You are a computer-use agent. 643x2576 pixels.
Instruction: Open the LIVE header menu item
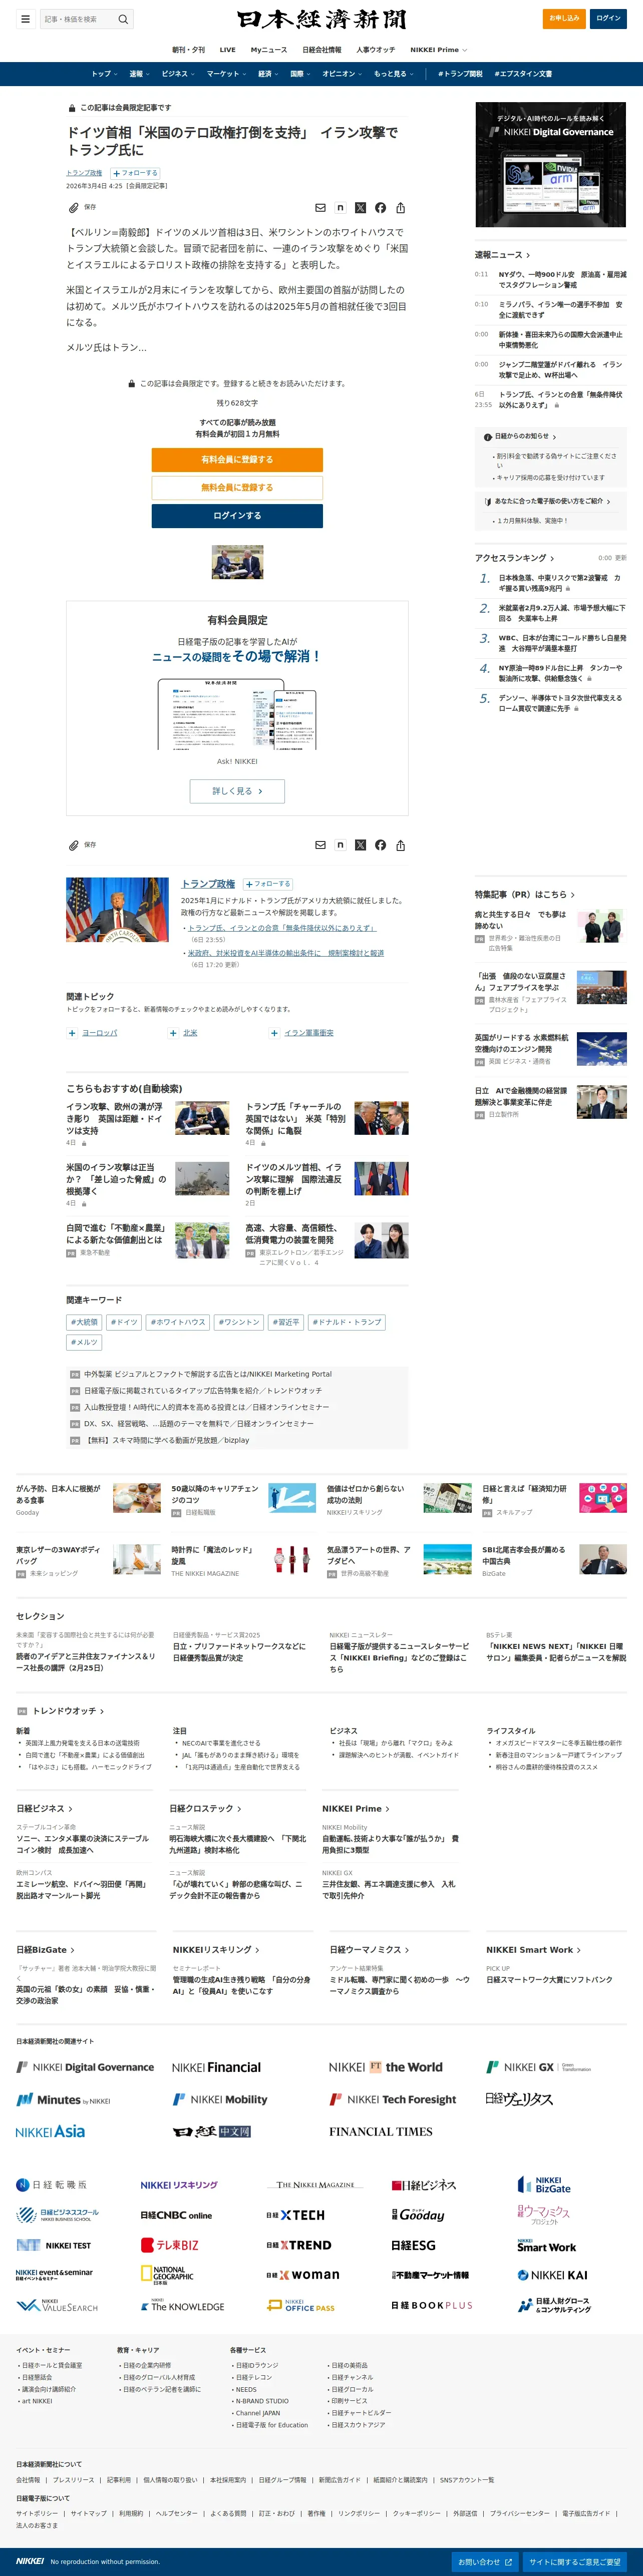(x=228, y=50)
